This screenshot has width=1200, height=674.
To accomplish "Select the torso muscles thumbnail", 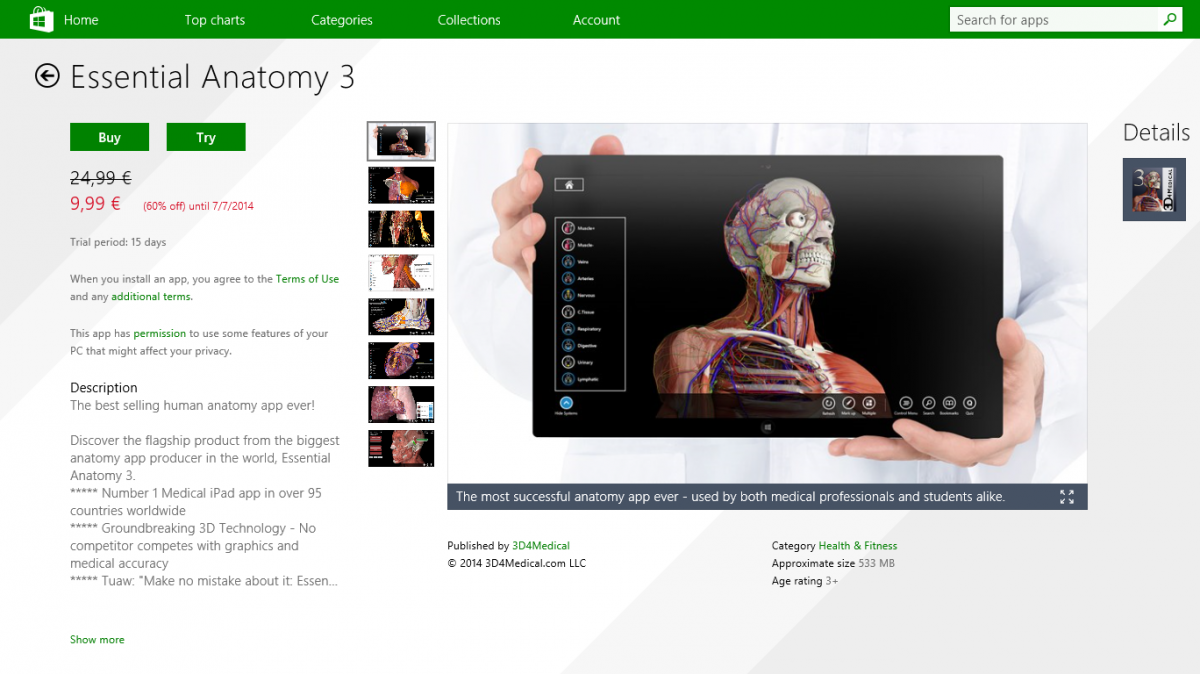I will click(401, 185).
